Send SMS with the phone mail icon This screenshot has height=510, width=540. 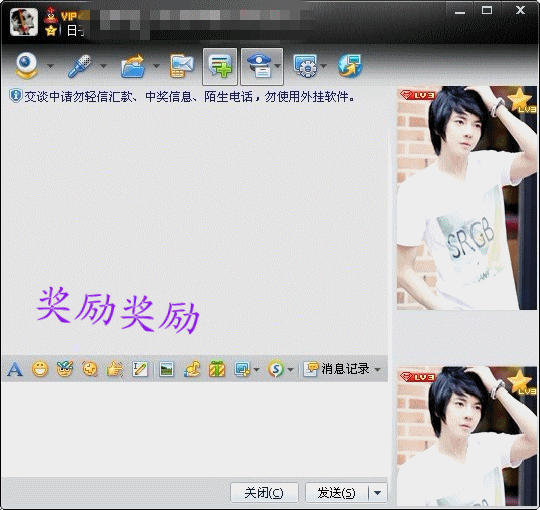182,66
